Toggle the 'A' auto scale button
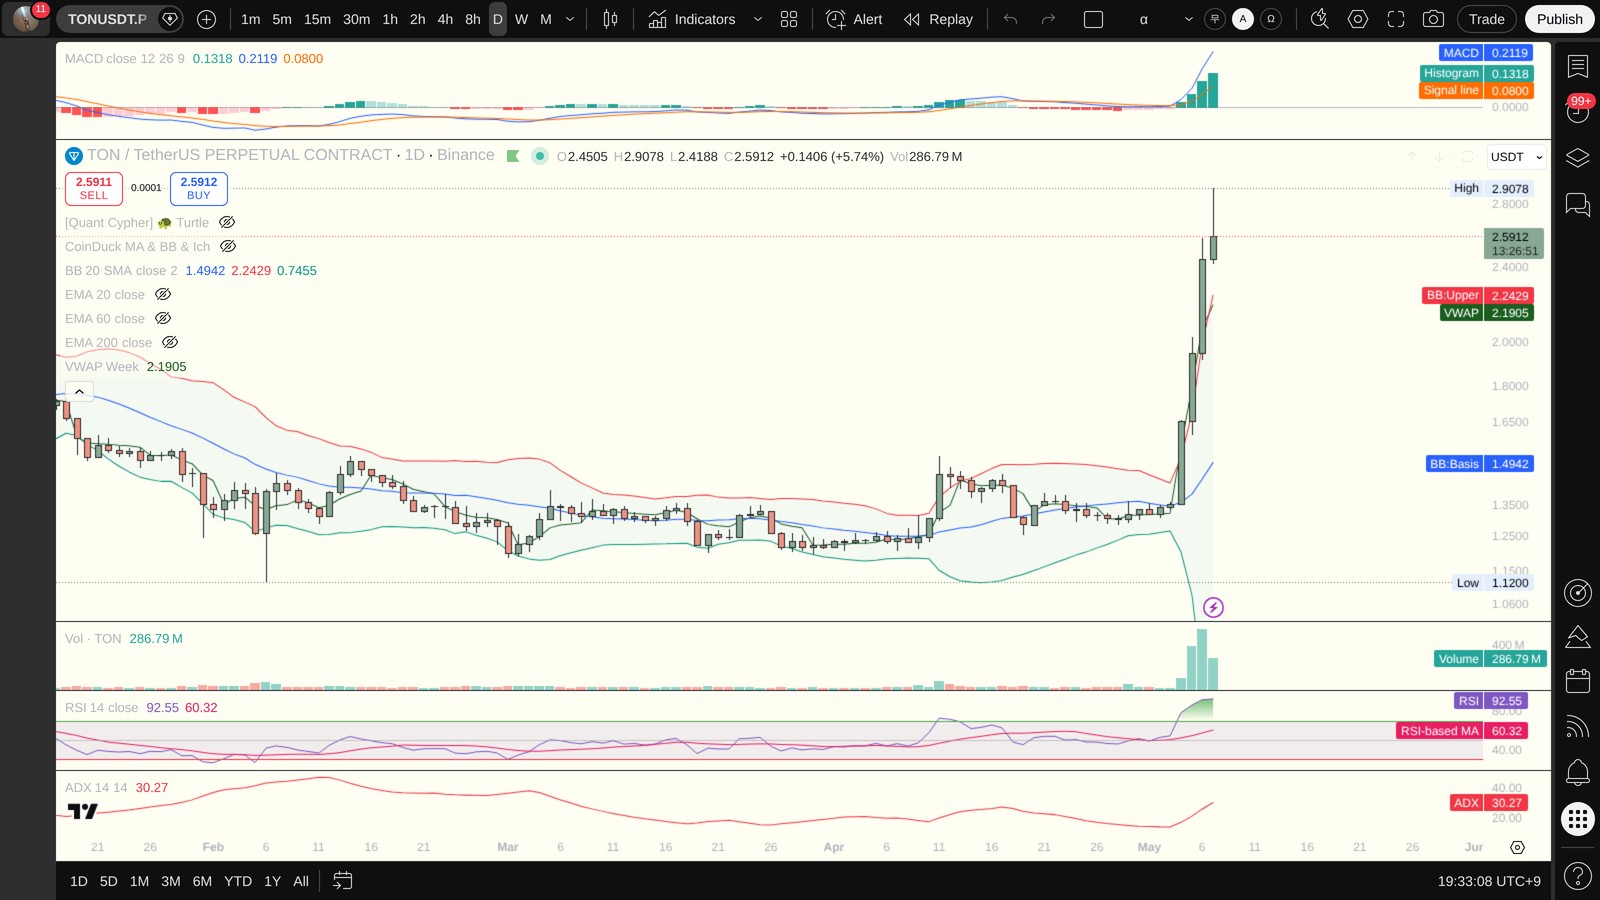Screen dimensions: 1600x900 point(1243,19)
